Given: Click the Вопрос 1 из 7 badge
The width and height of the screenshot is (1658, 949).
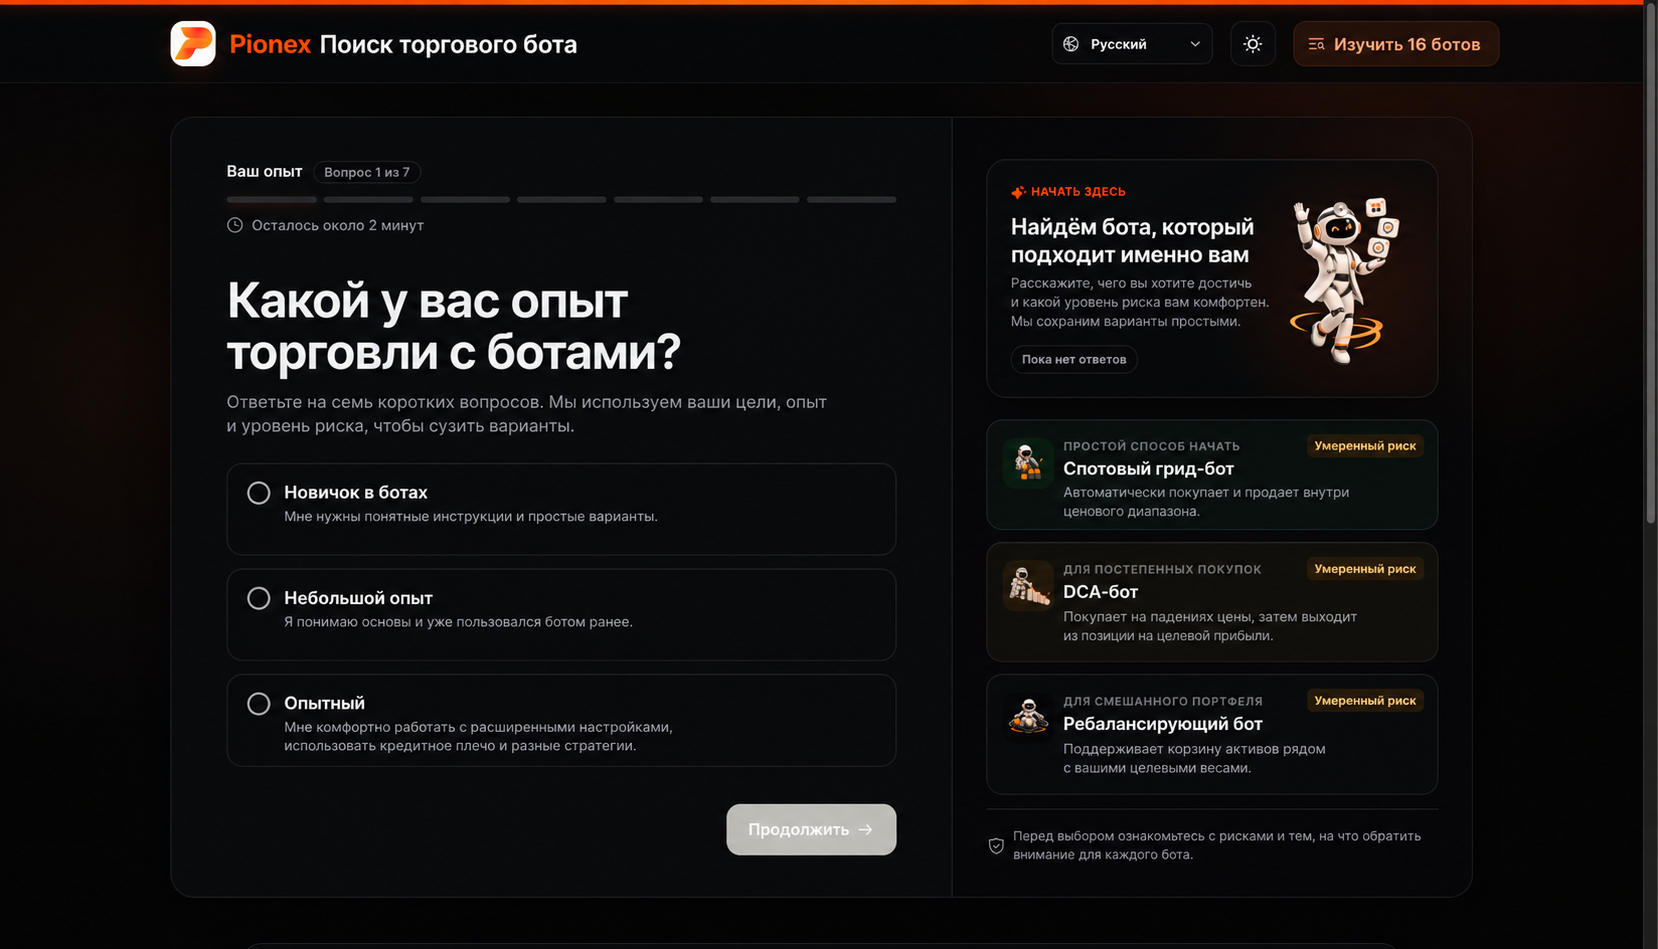Looking at the screenshot, I should point(367,172).
